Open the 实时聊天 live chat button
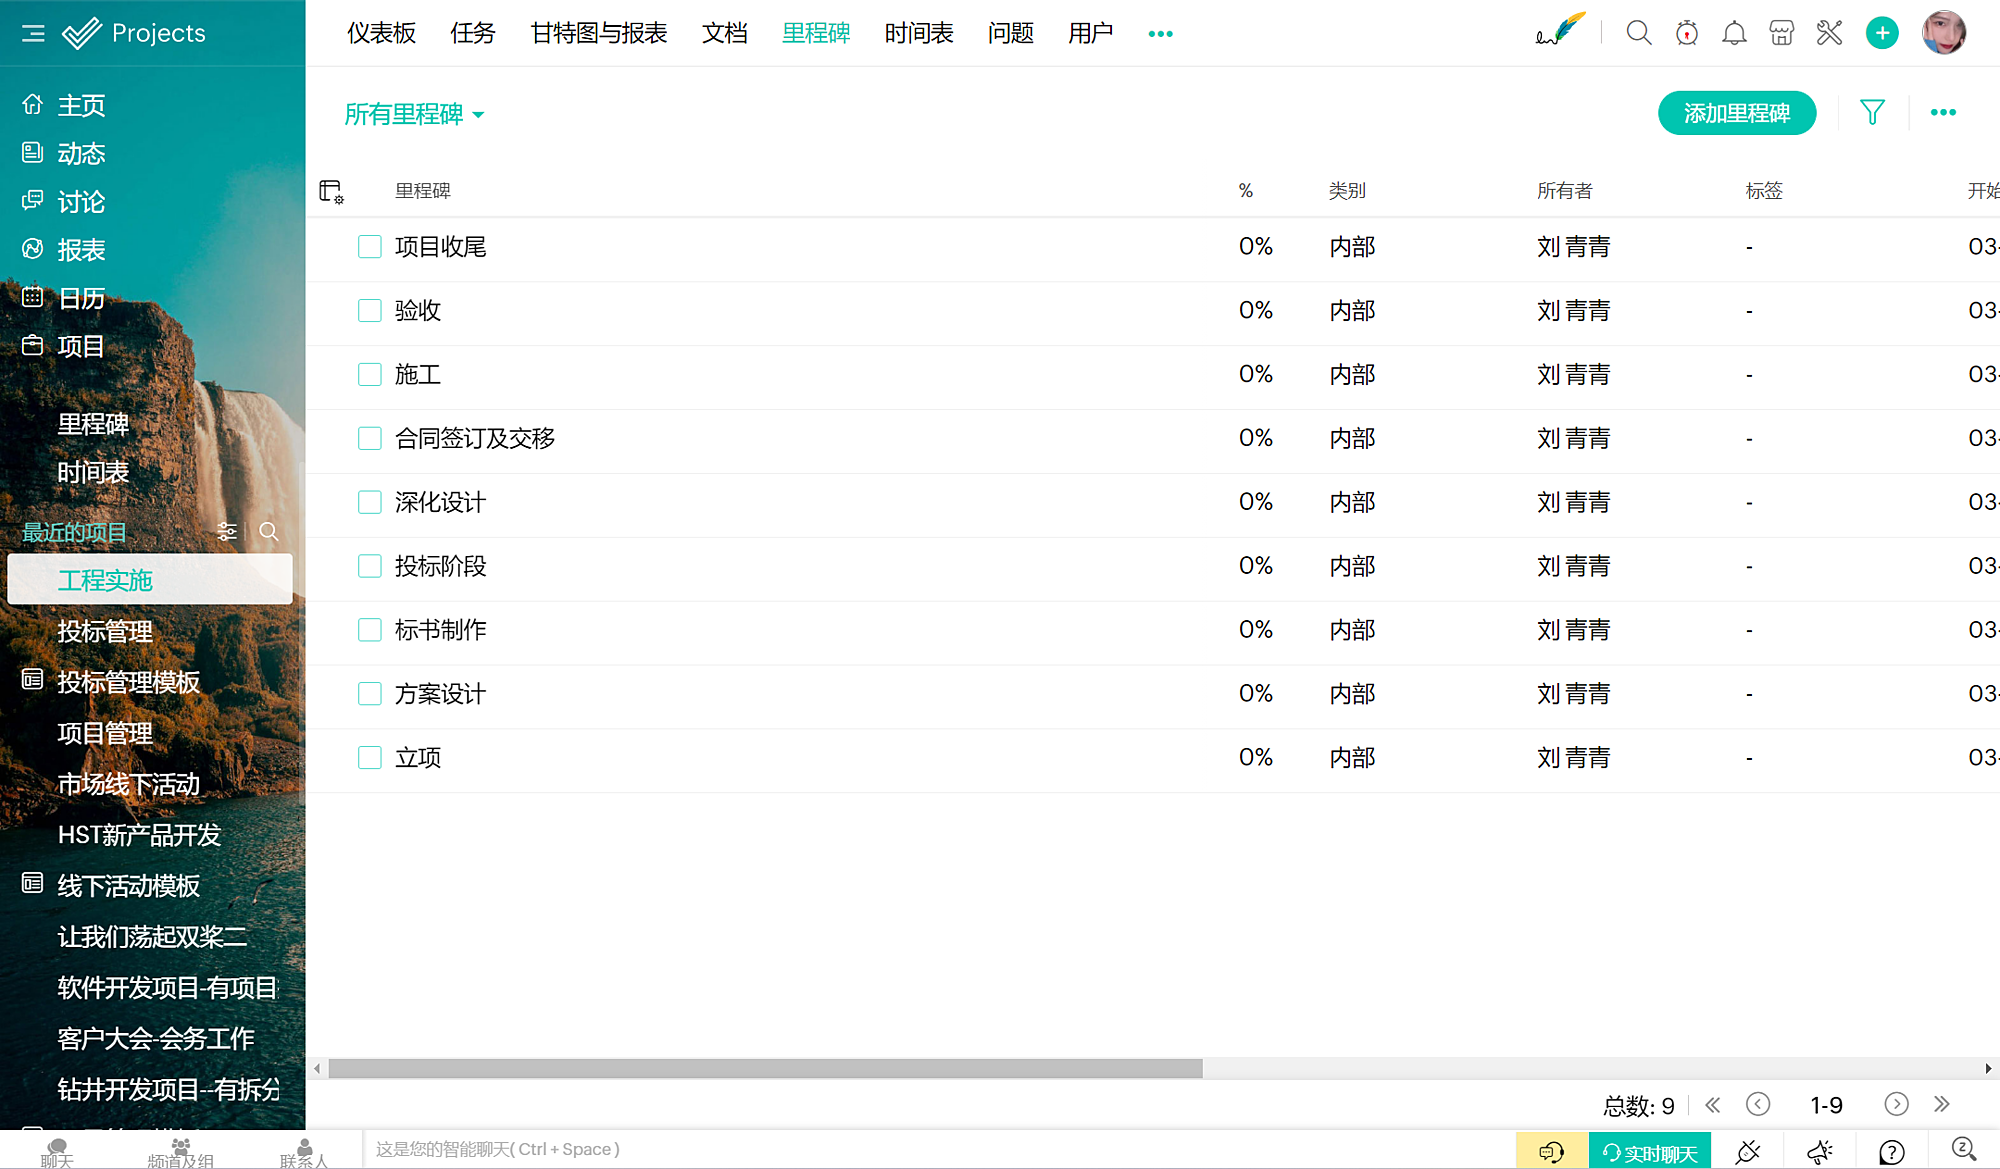This screenshot has width=2000, height=1169. pos(1650,1152)
